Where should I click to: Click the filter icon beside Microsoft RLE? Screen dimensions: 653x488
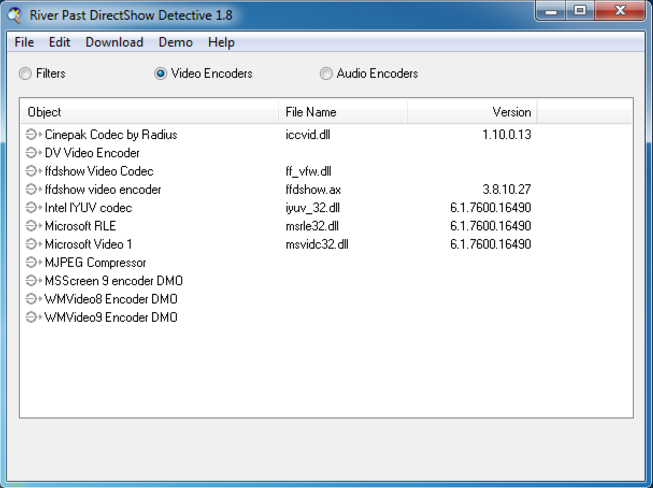pos(34,226)
